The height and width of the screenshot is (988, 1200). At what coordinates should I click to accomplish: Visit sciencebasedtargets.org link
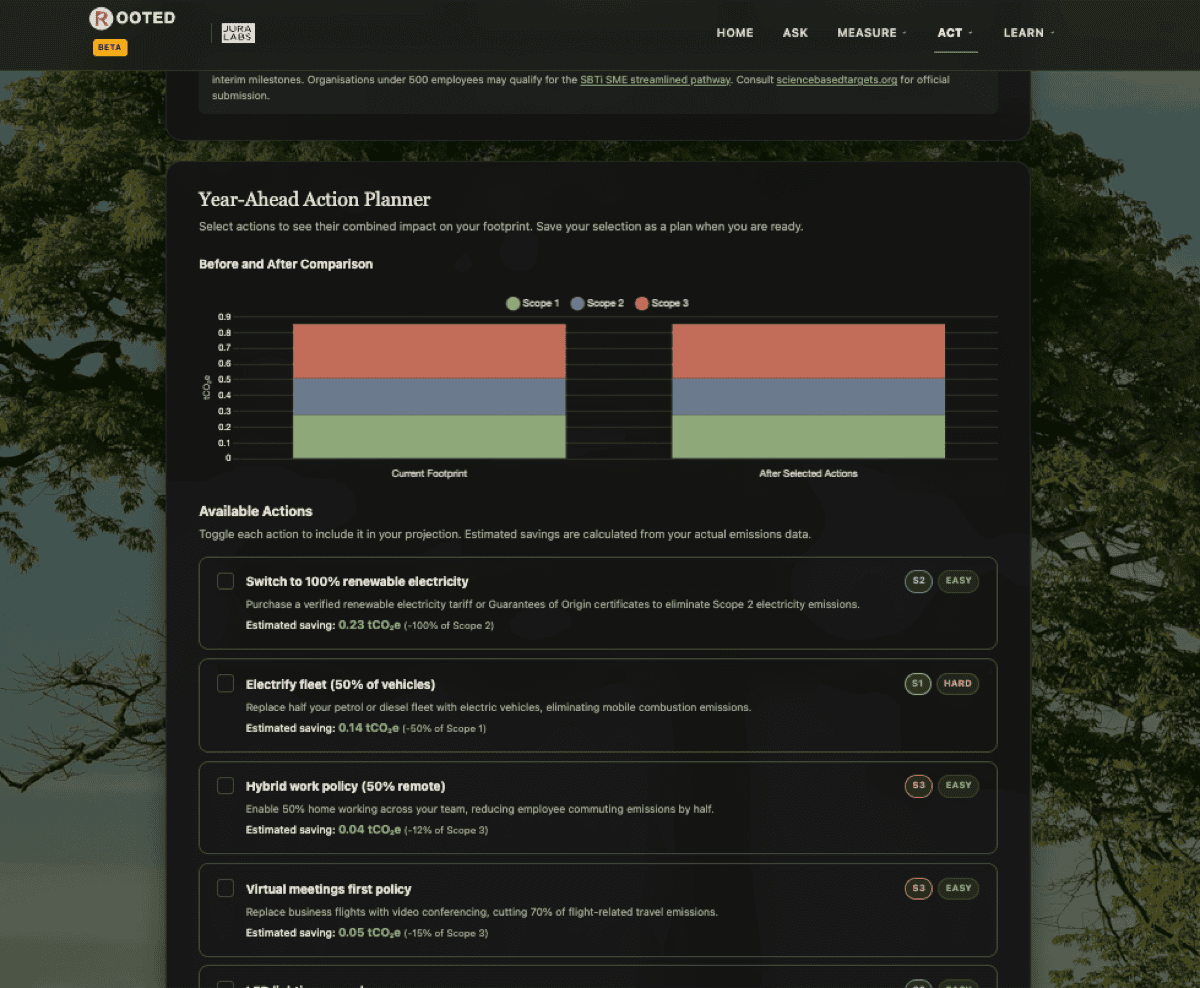(x=837, y=79)
